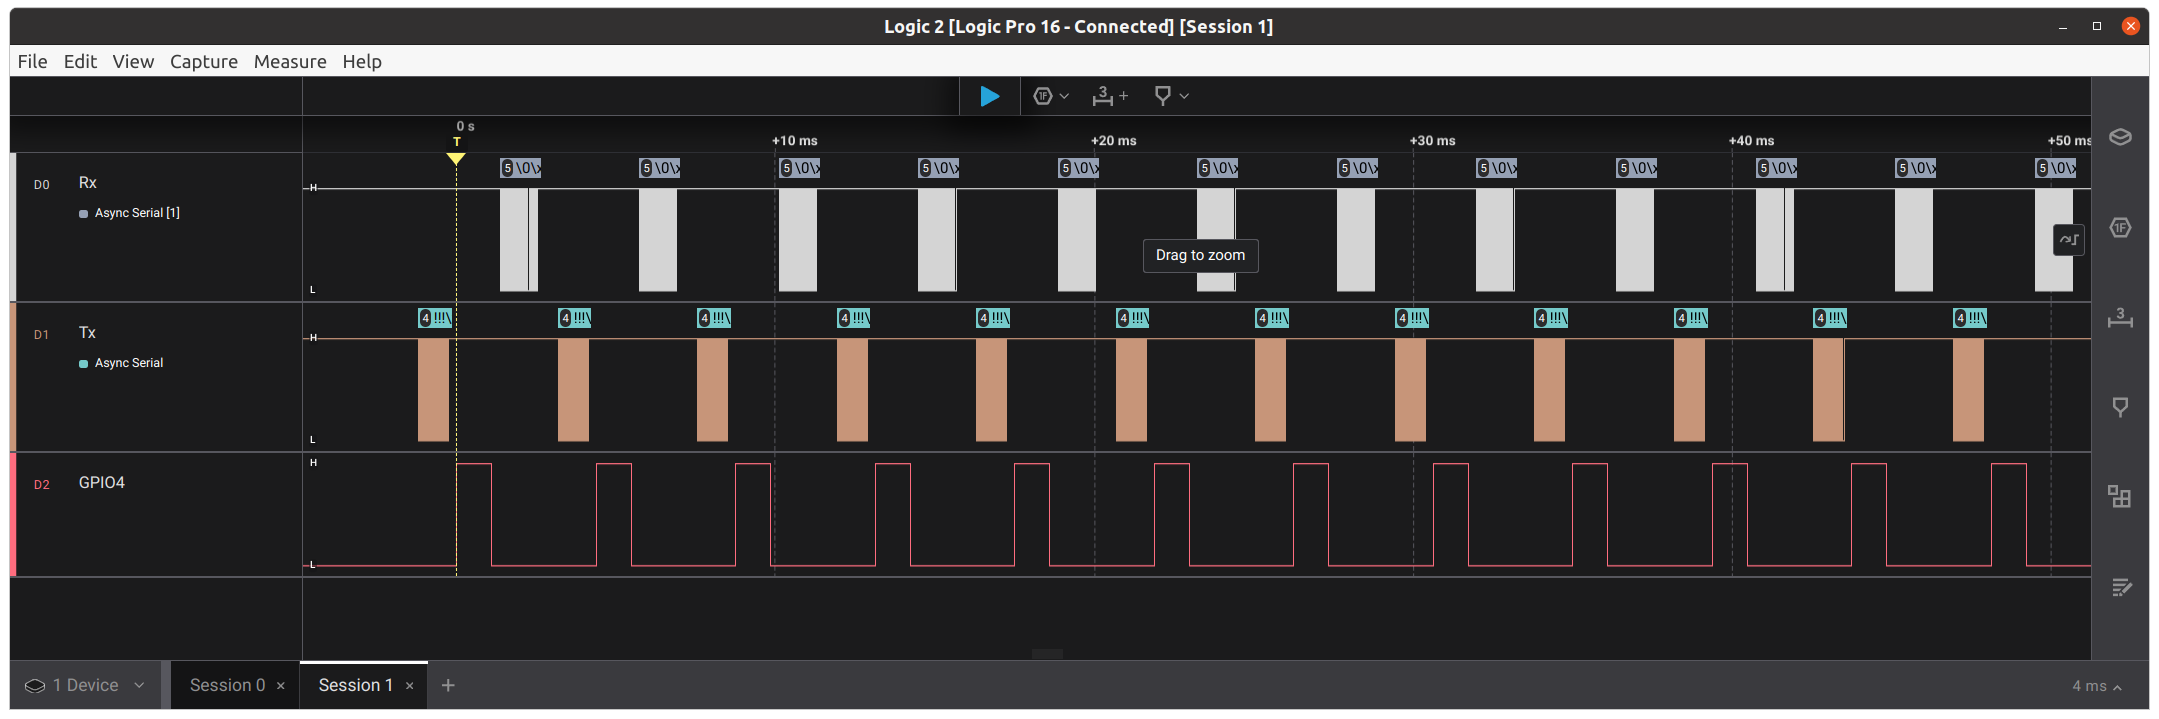The width and height of the screenshot is (2159, 719).
Task: Expand the toolbar marker dropdown
Action: [x=1171, y=96]
